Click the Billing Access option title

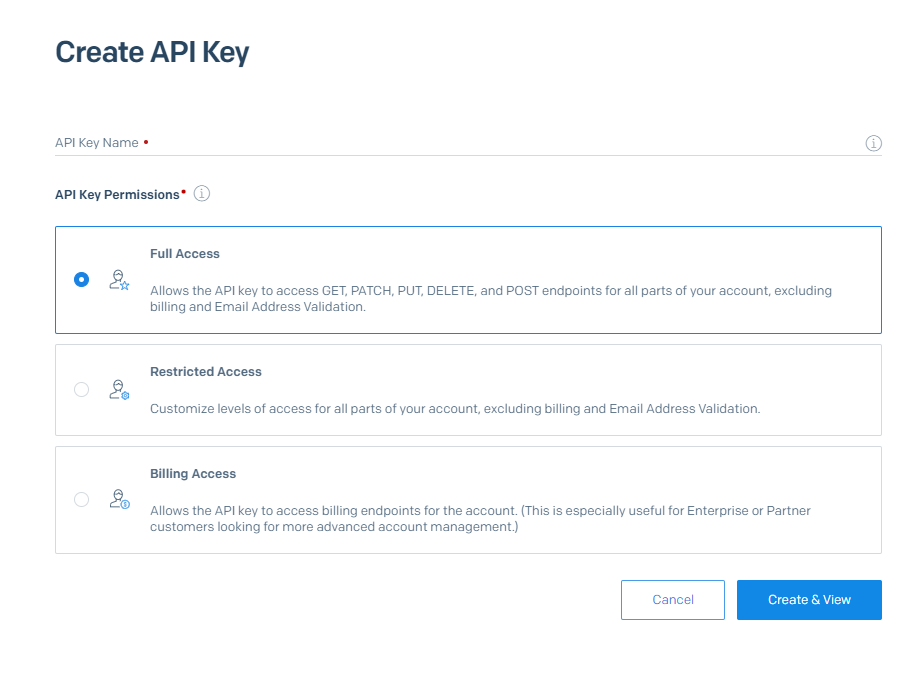[193, 474]
